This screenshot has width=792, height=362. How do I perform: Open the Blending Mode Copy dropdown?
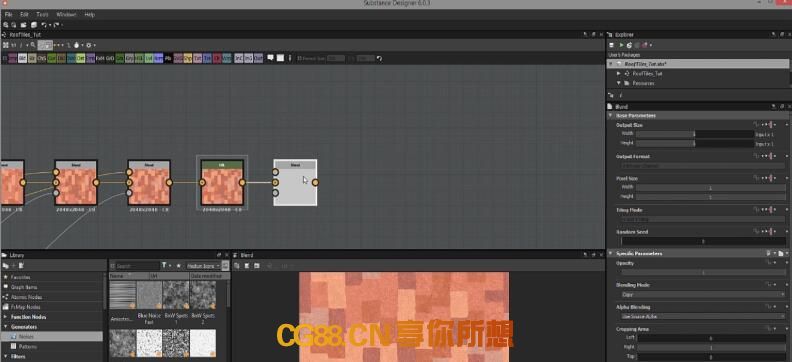coord(703,294)
